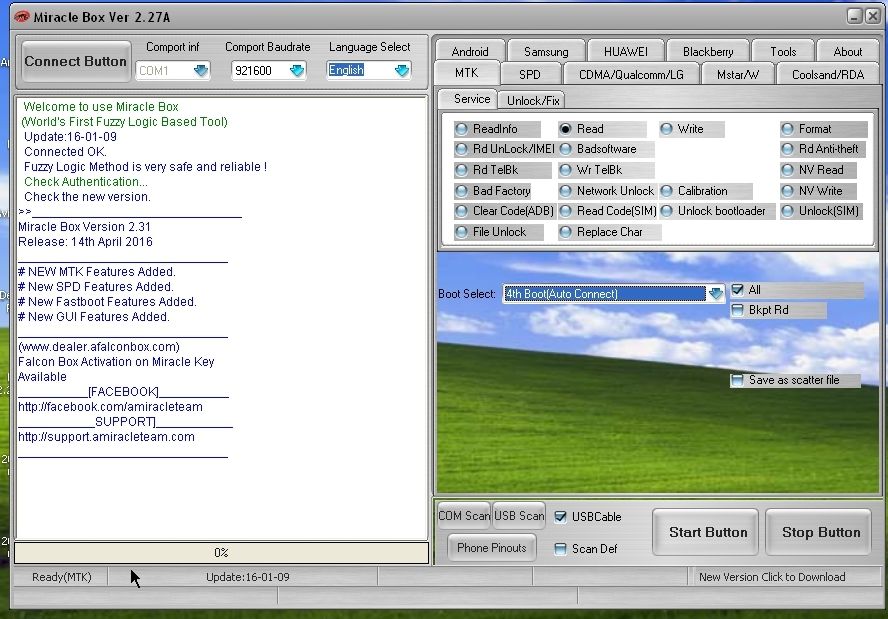This screenshot has width=888, height=619.
Task: Switch to the Unlock/Fix sub-tab
Action: tap(533, 100)
